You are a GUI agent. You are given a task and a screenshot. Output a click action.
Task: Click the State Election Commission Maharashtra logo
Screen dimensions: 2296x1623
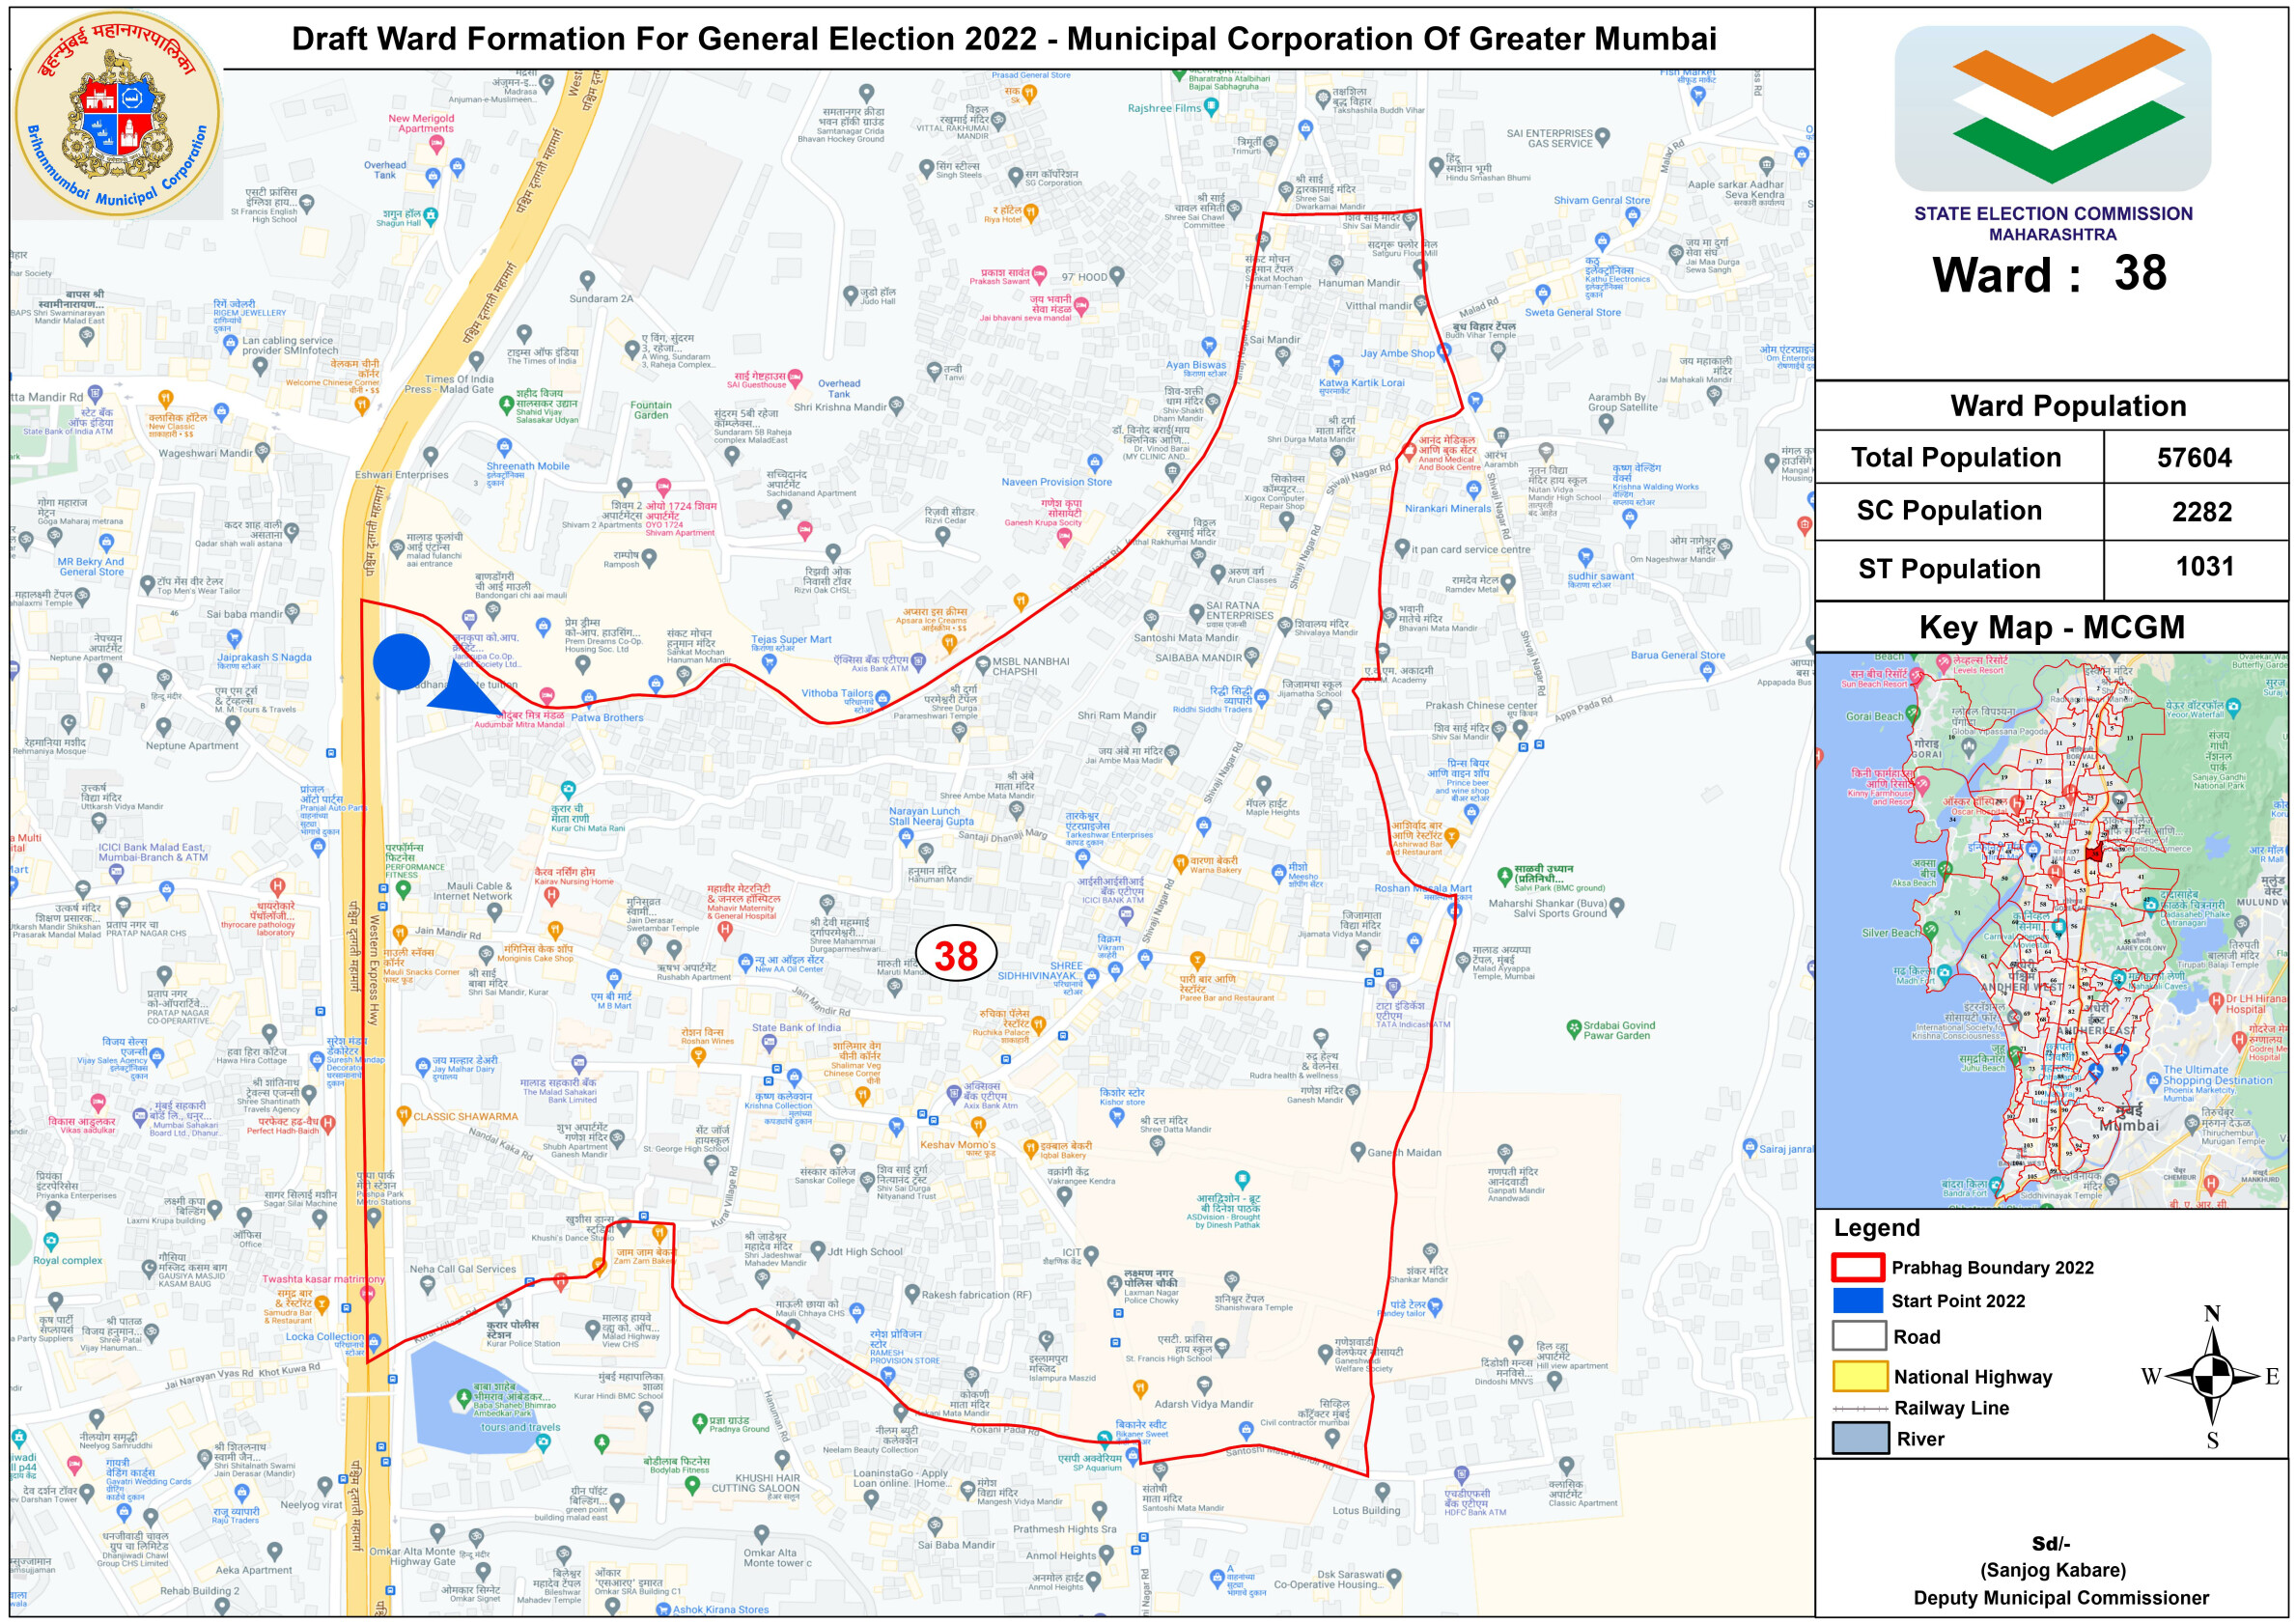[2052, 110]
